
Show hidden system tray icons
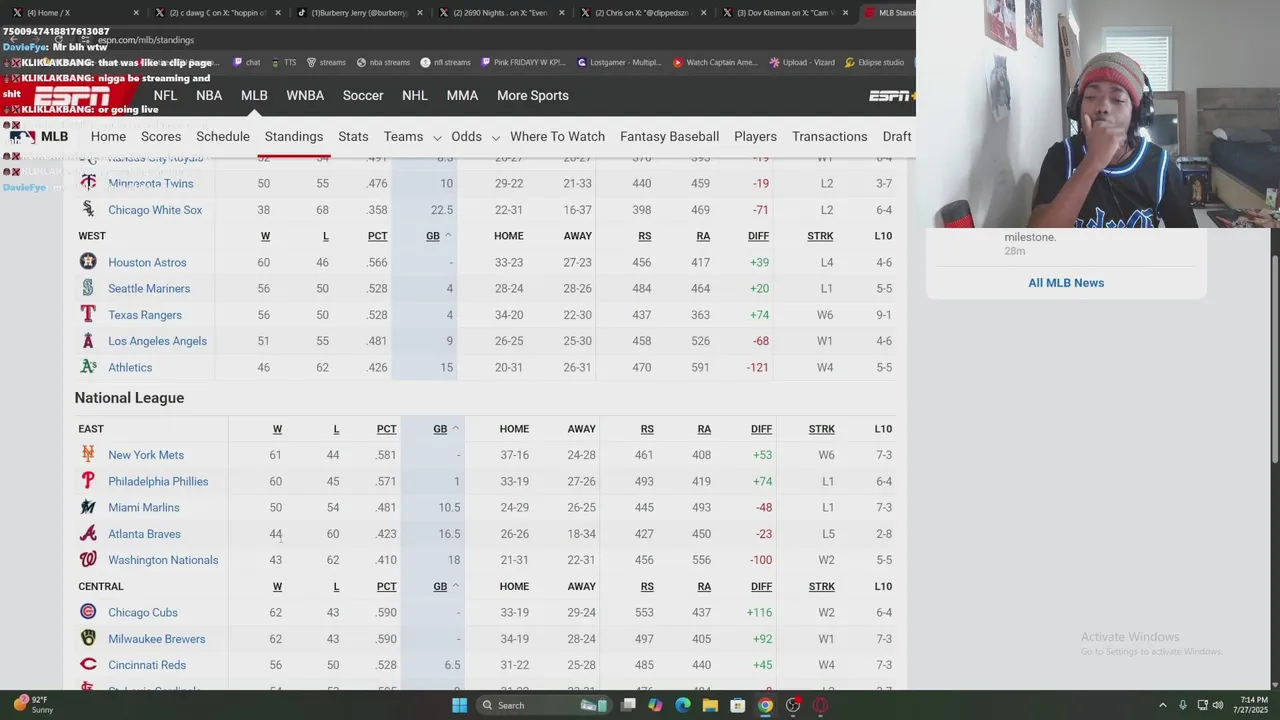click(x=1162, y=705)
